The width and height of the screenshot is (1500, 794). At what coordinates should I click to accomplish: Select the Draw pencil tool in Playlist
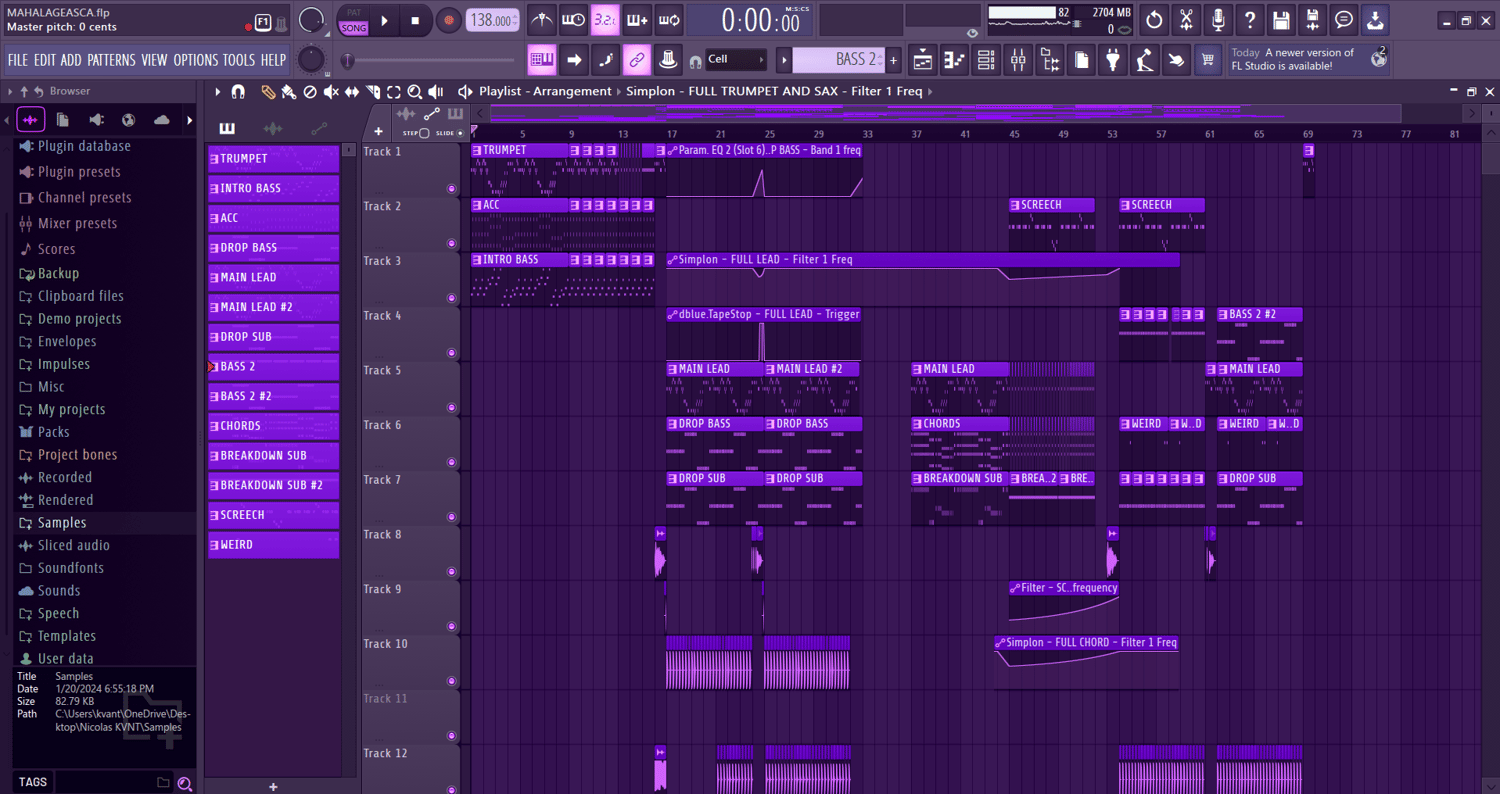pos(268,92)
